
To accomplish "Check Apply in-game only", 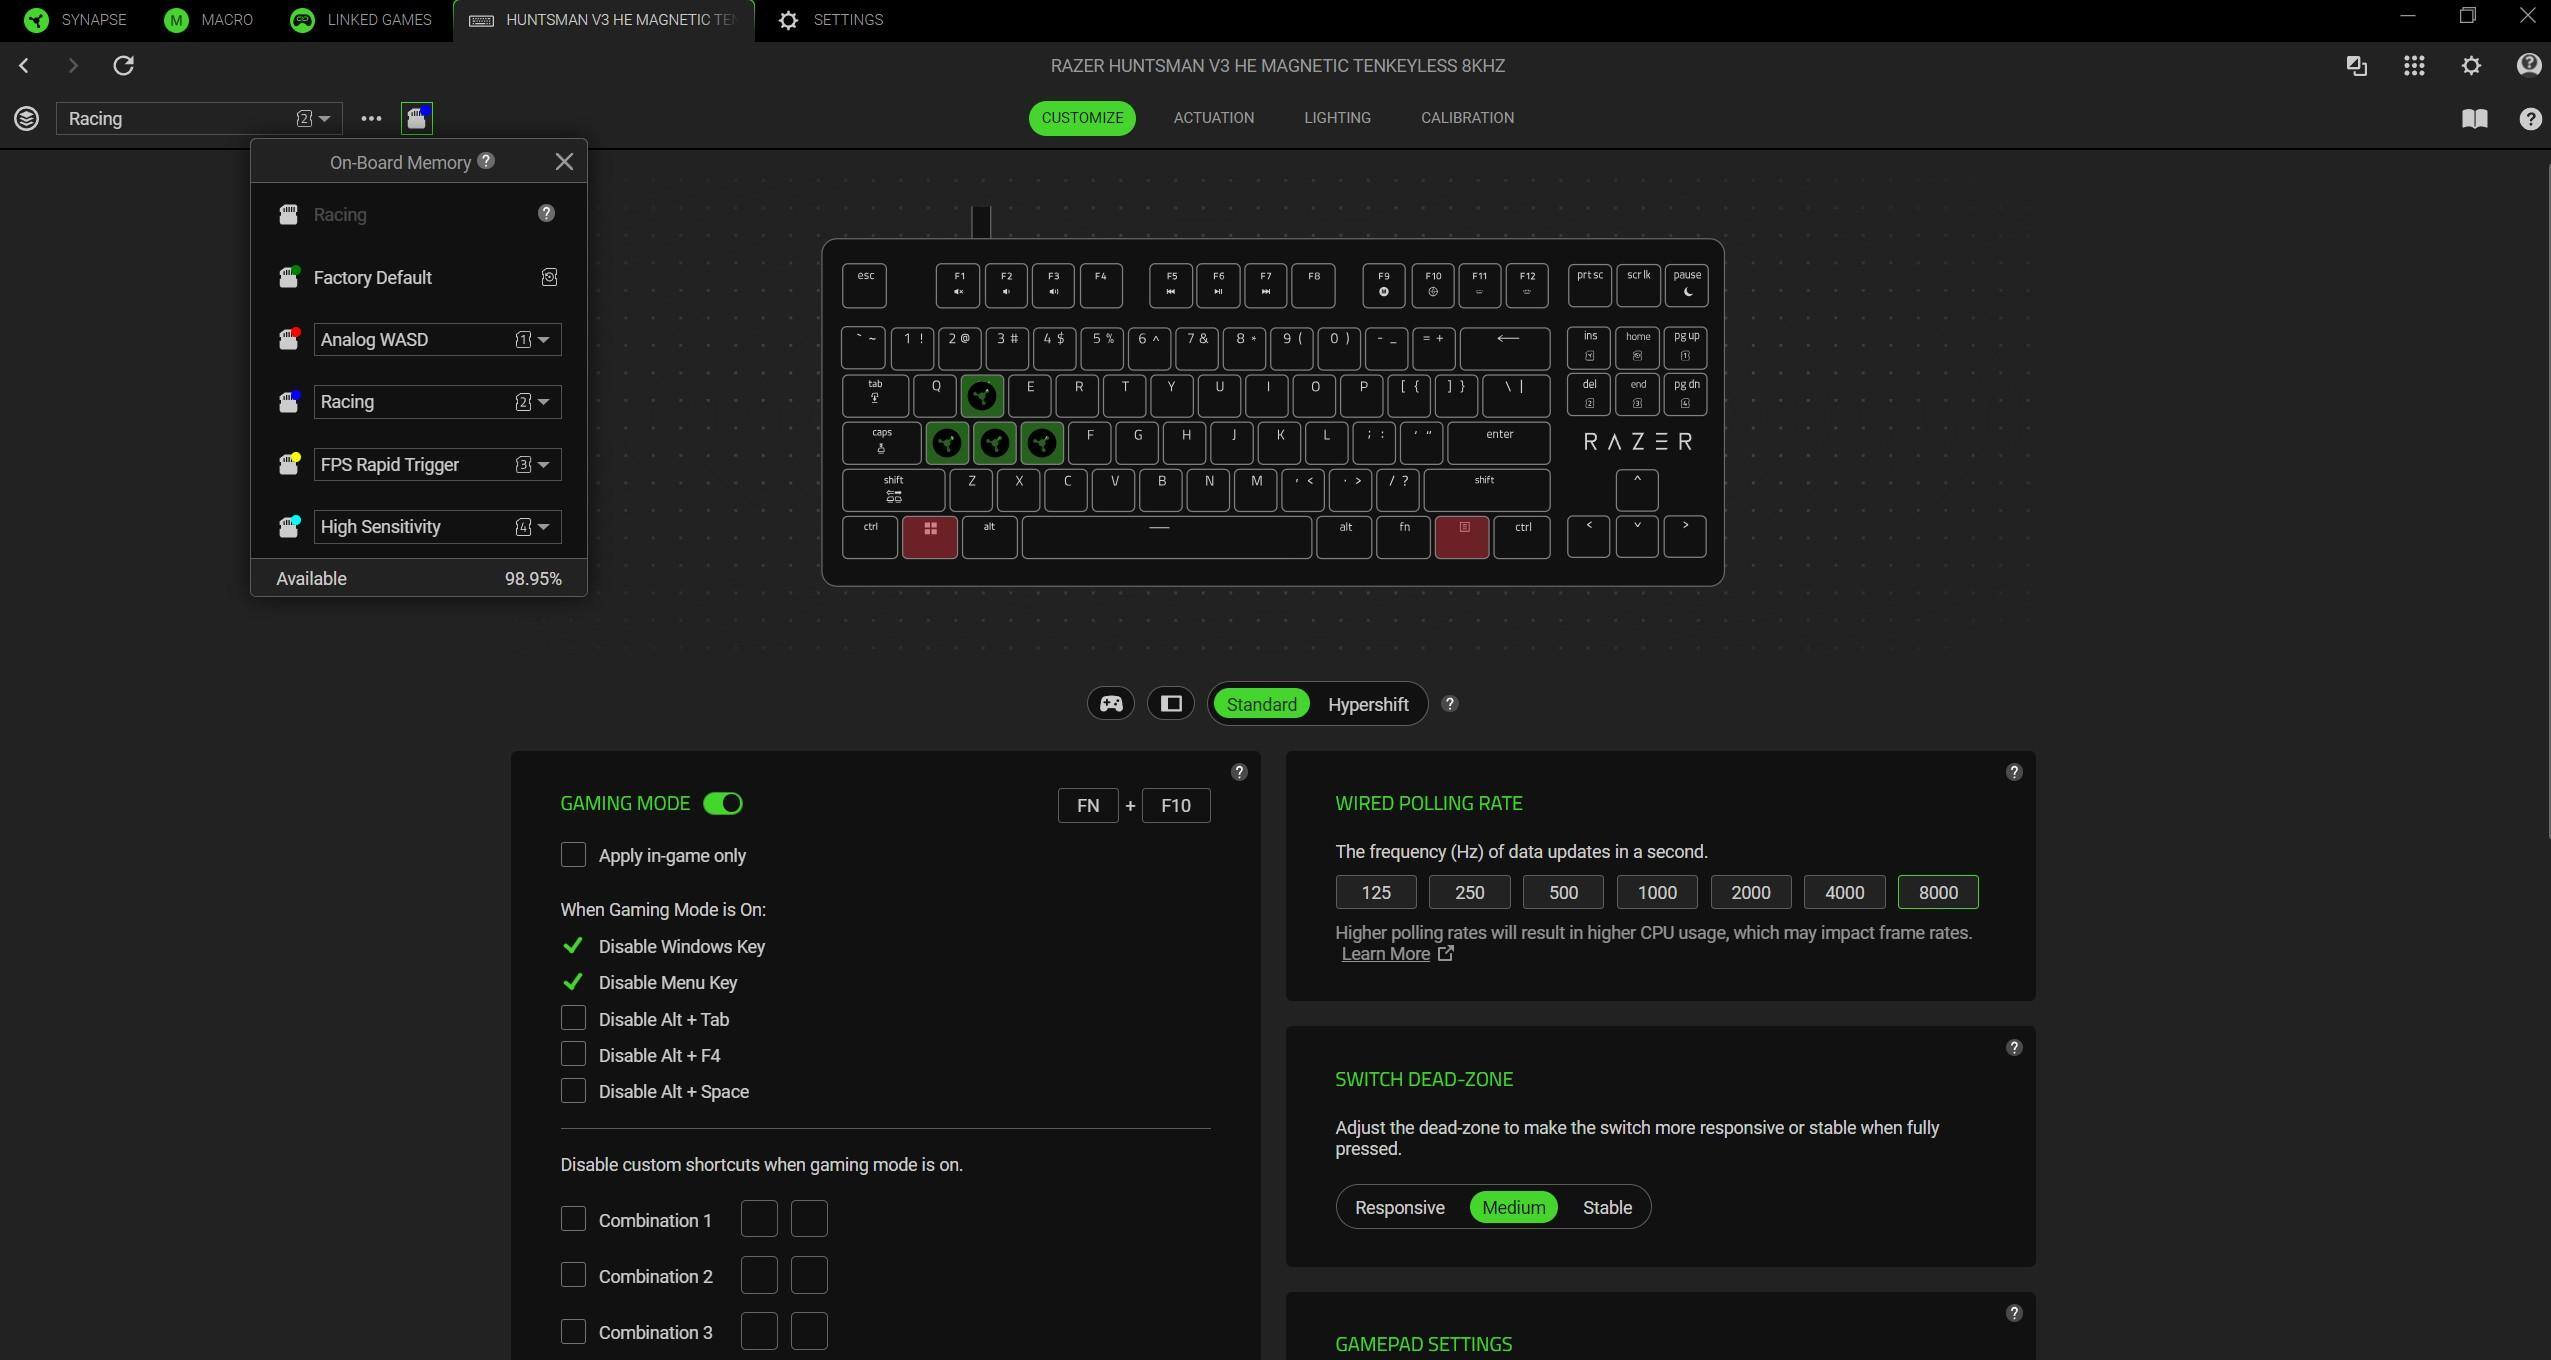I will [x=573, y=855].
